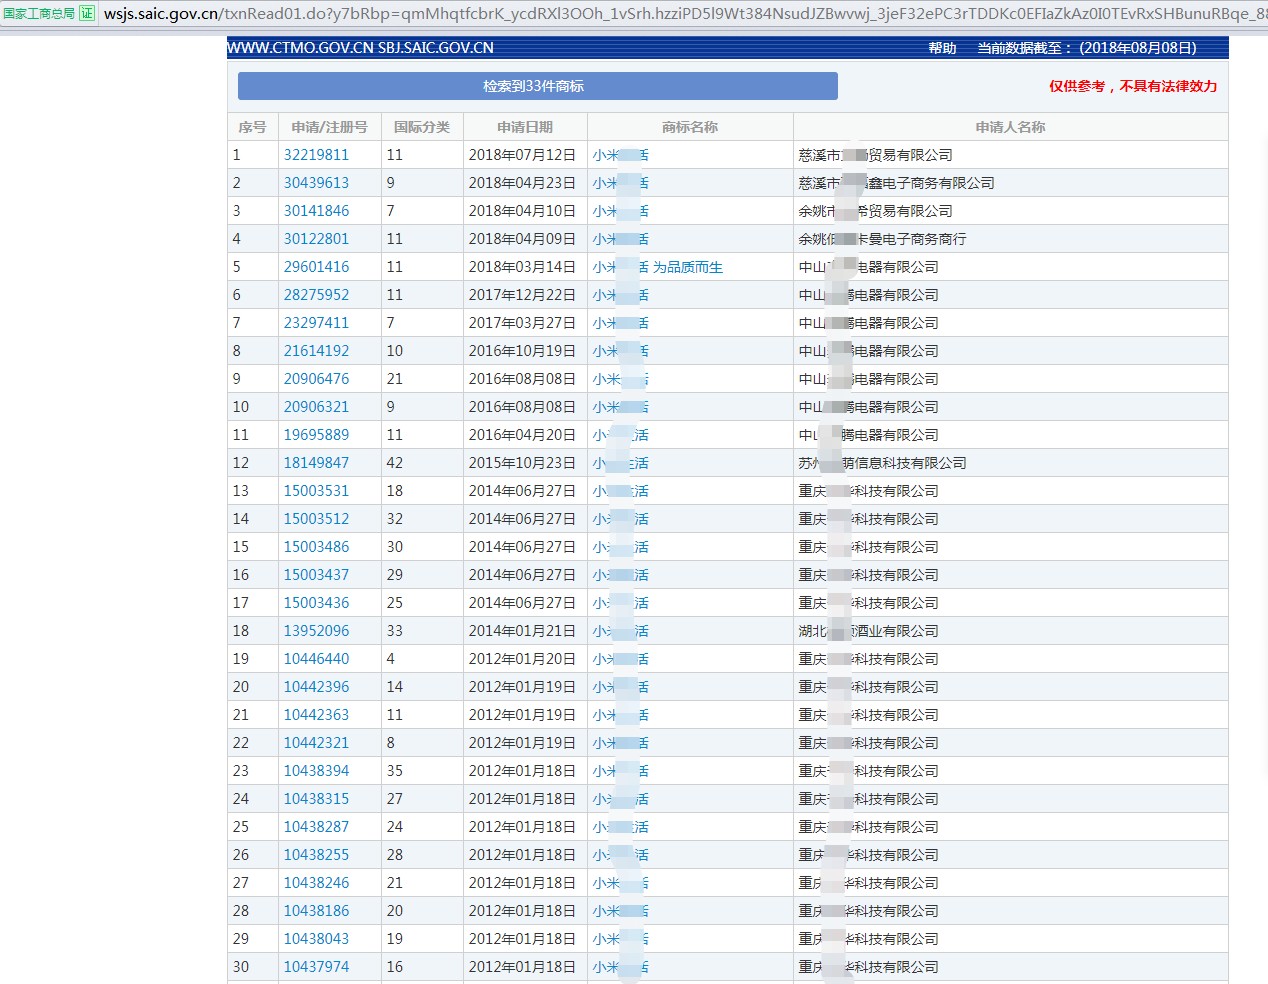Click the 申请/注册号 column header
This screenshot has height=984, width=1268.
(329, 127)
